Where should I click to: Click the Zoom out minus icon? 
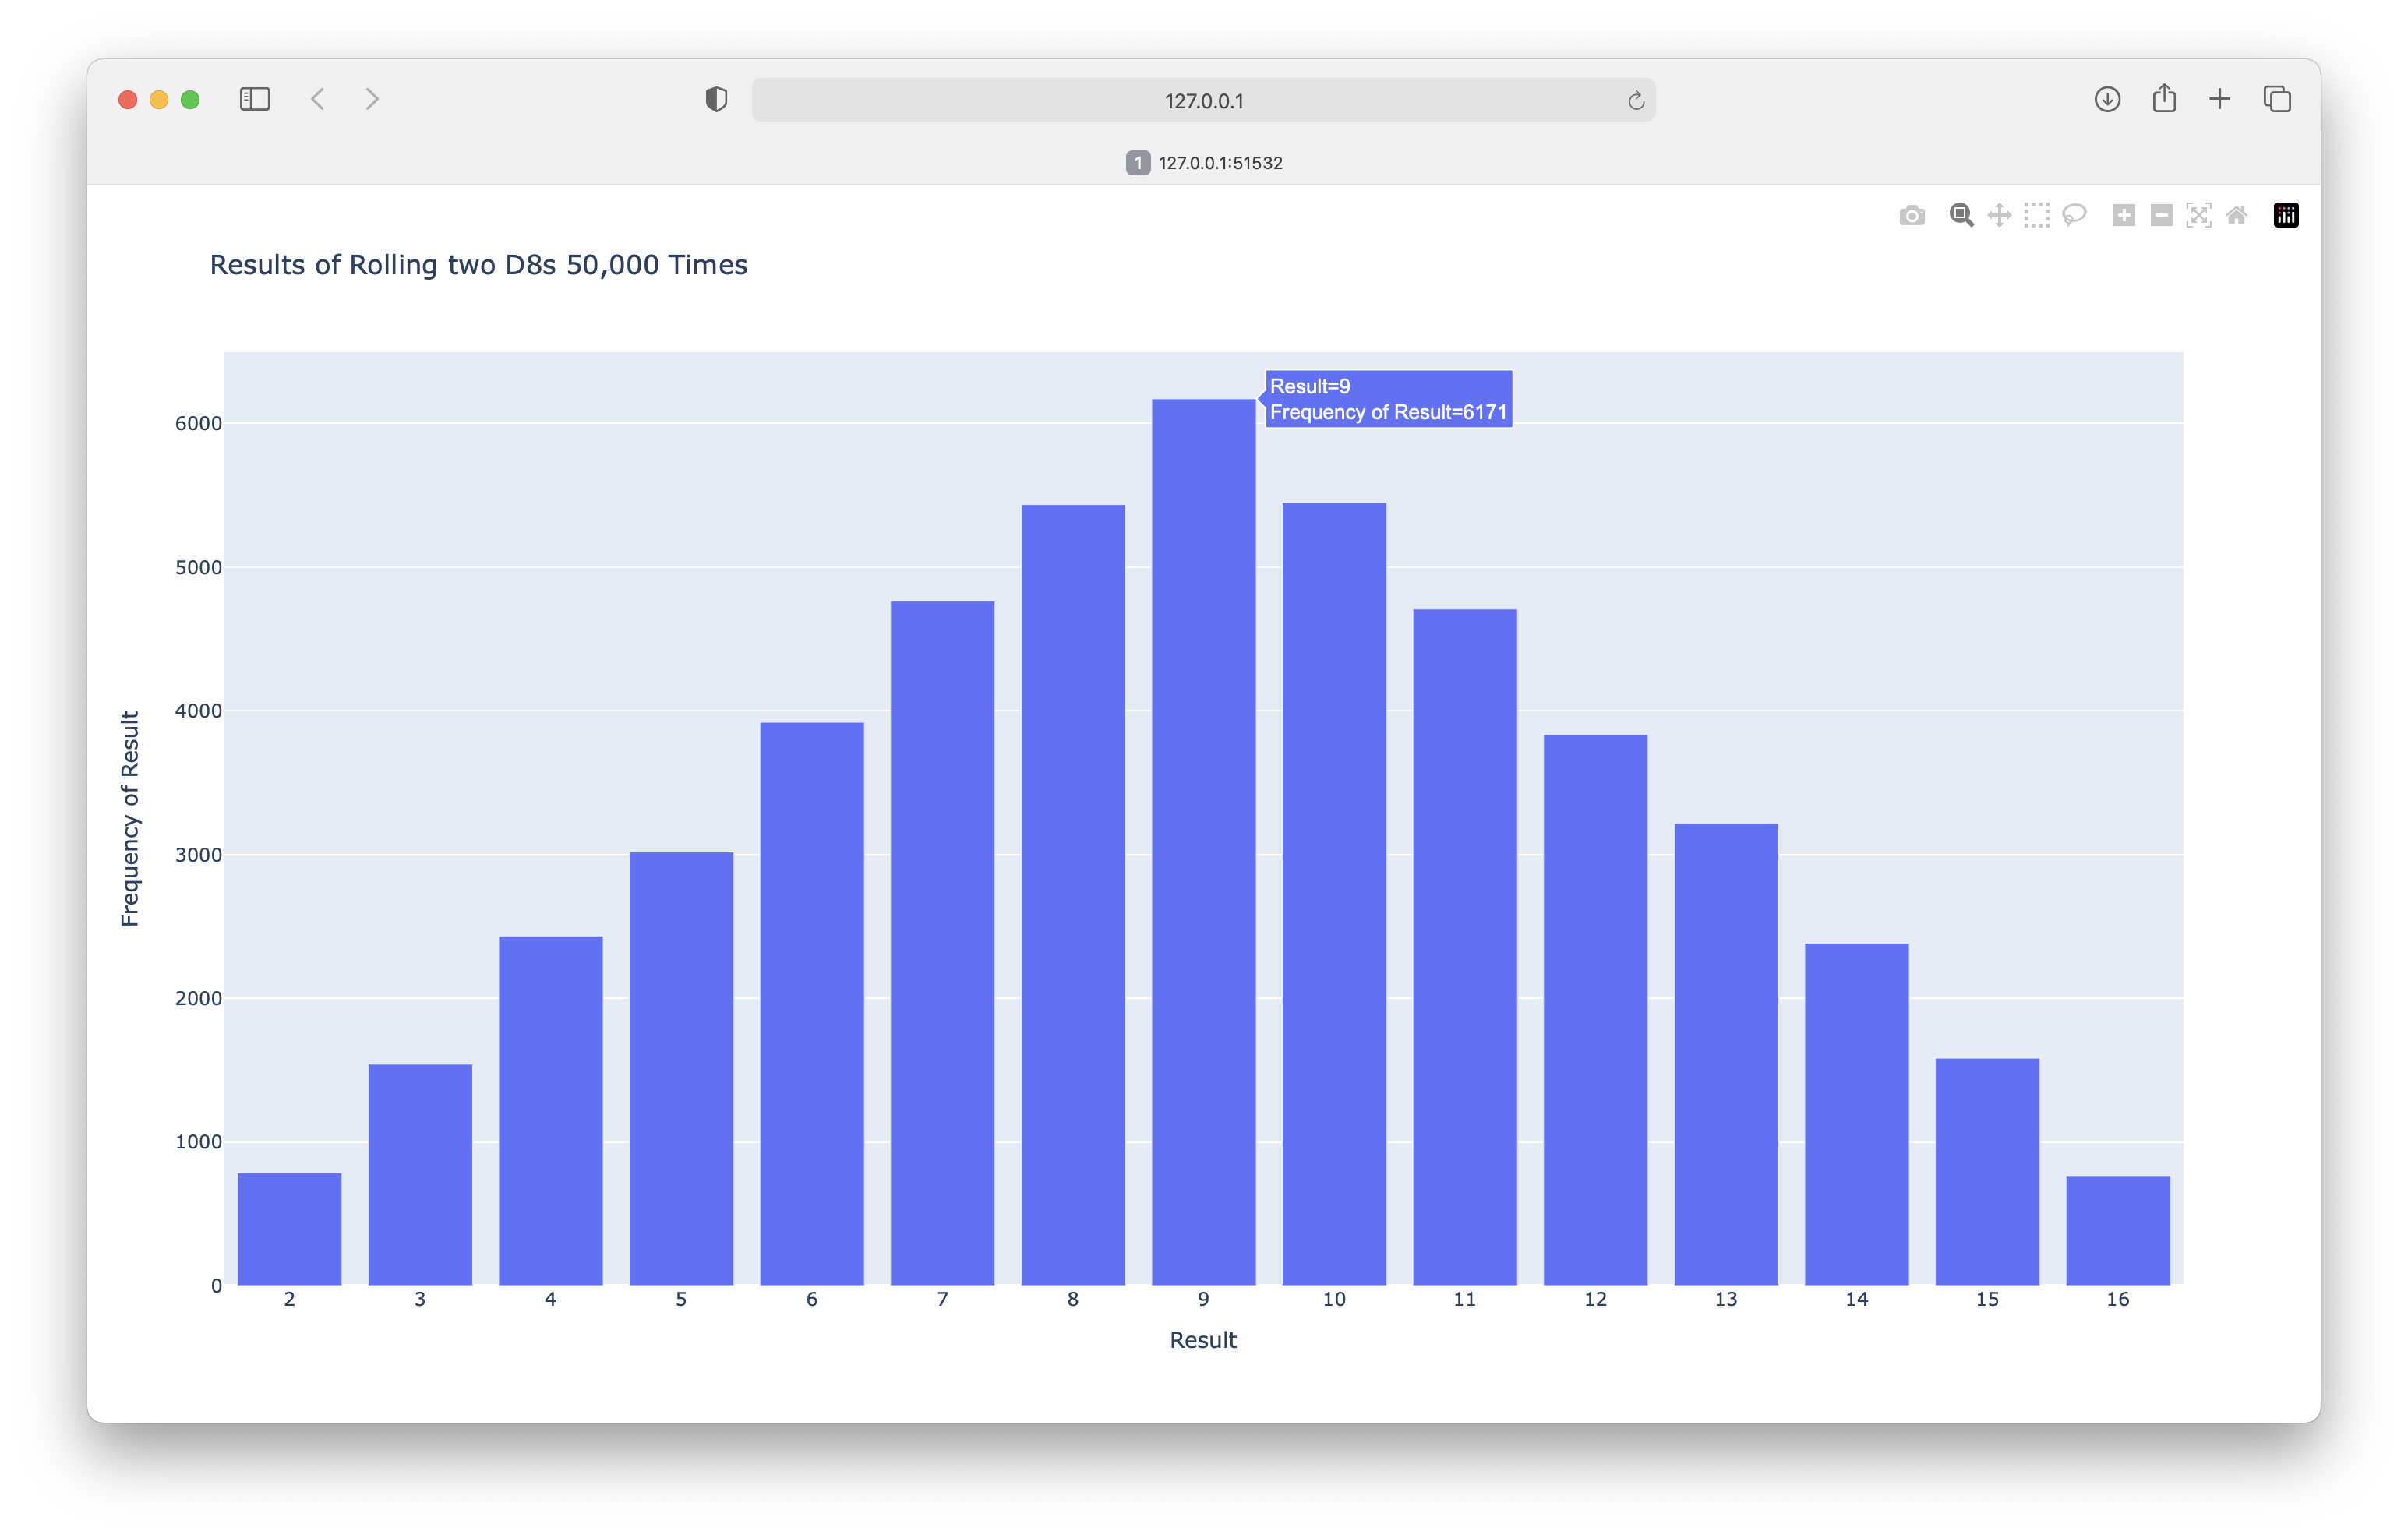pos(2161,215)
